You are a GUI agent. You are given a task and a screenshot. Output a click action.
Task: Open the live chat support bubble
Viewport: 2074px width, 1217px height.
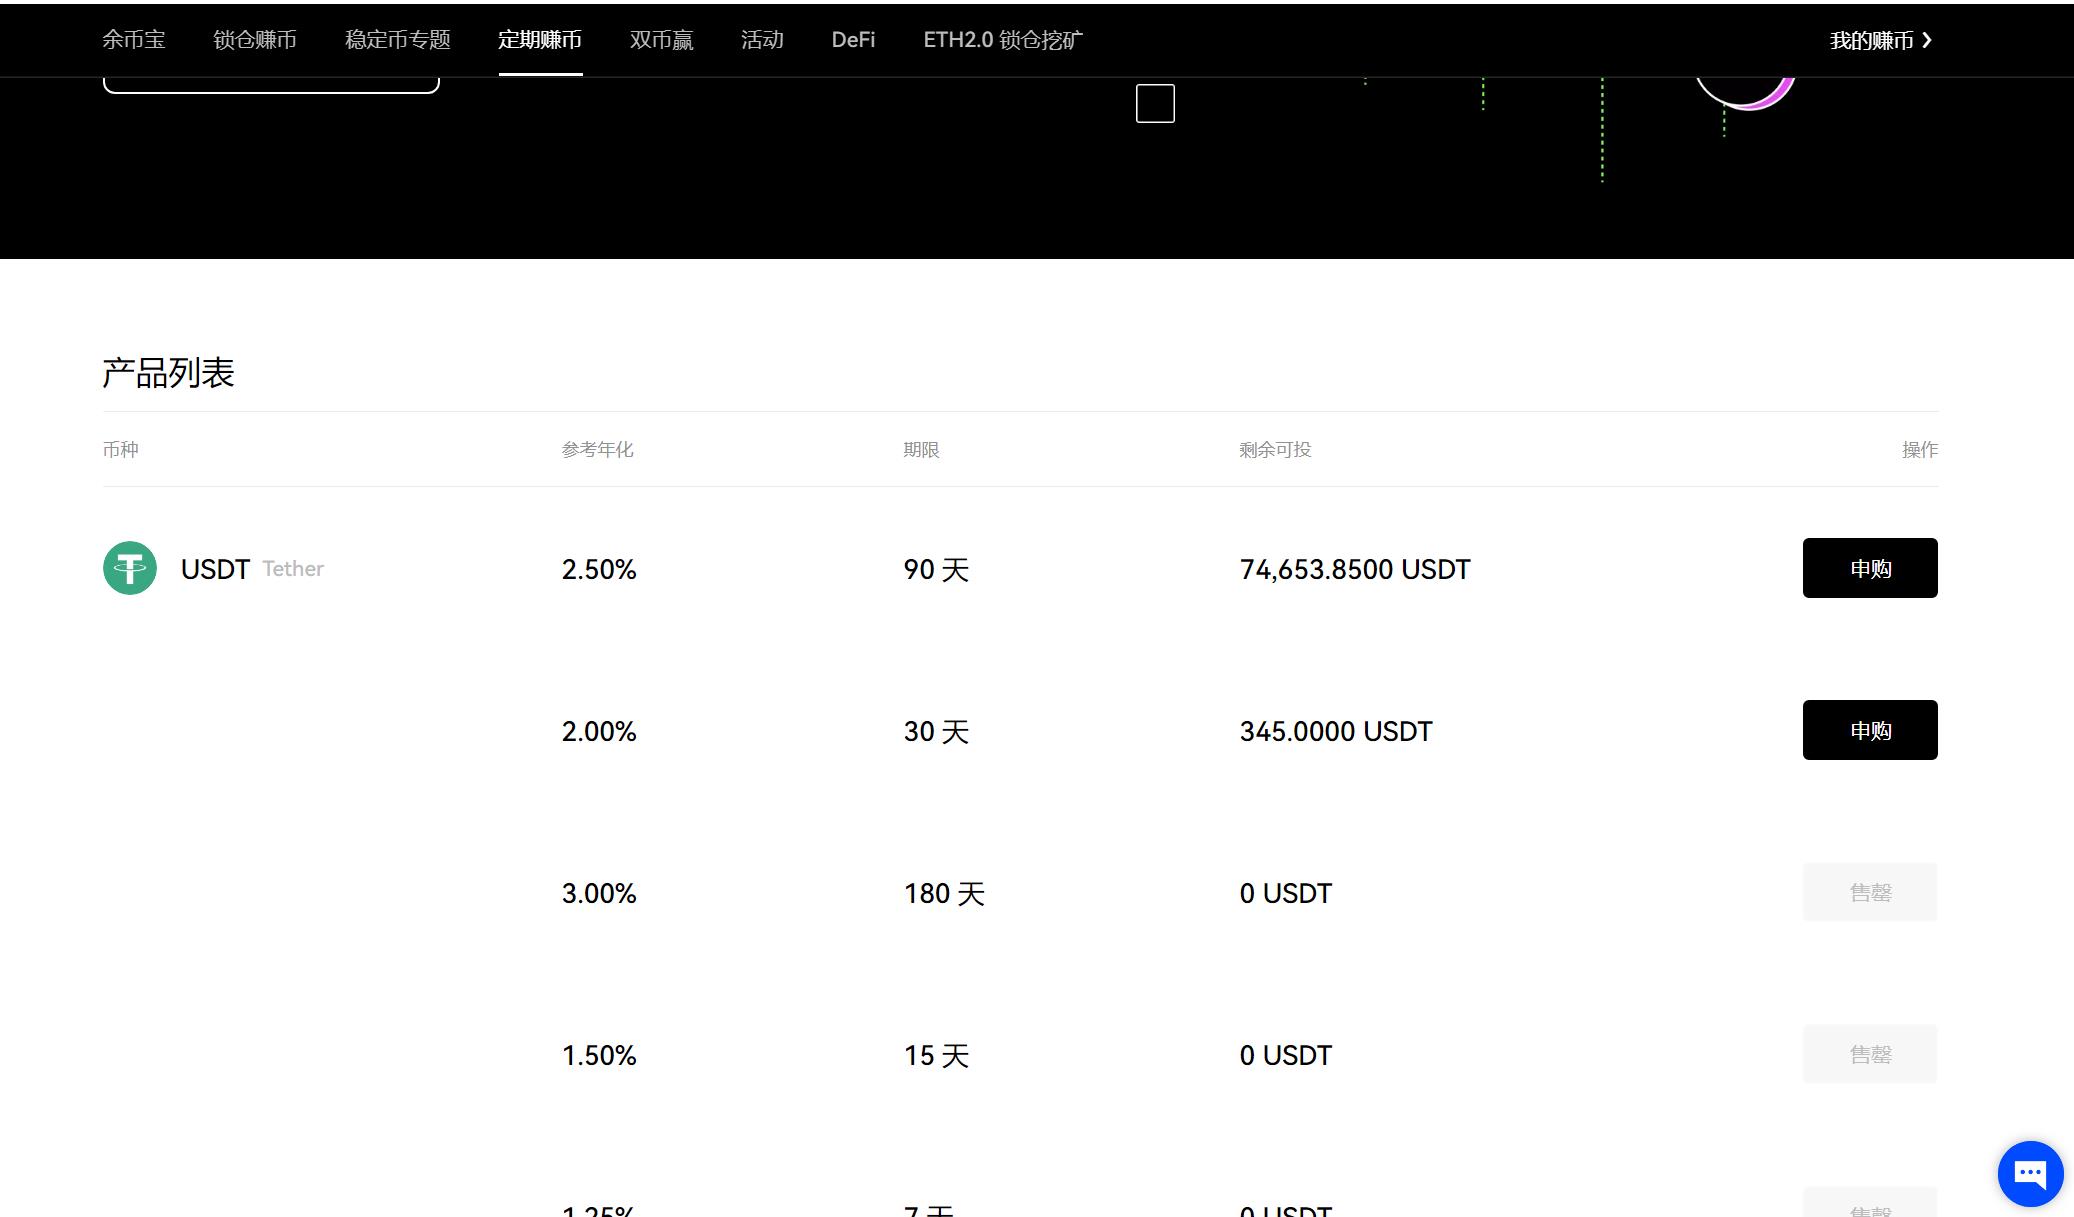tap(2030, 1173)
